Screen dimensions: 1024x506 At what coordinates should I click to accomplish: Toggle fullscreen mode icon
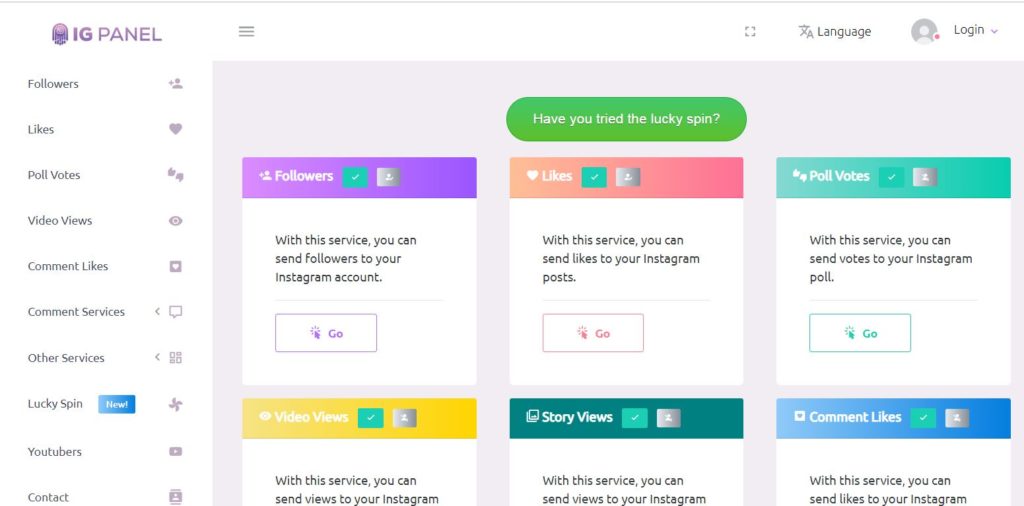coord(750,31)
